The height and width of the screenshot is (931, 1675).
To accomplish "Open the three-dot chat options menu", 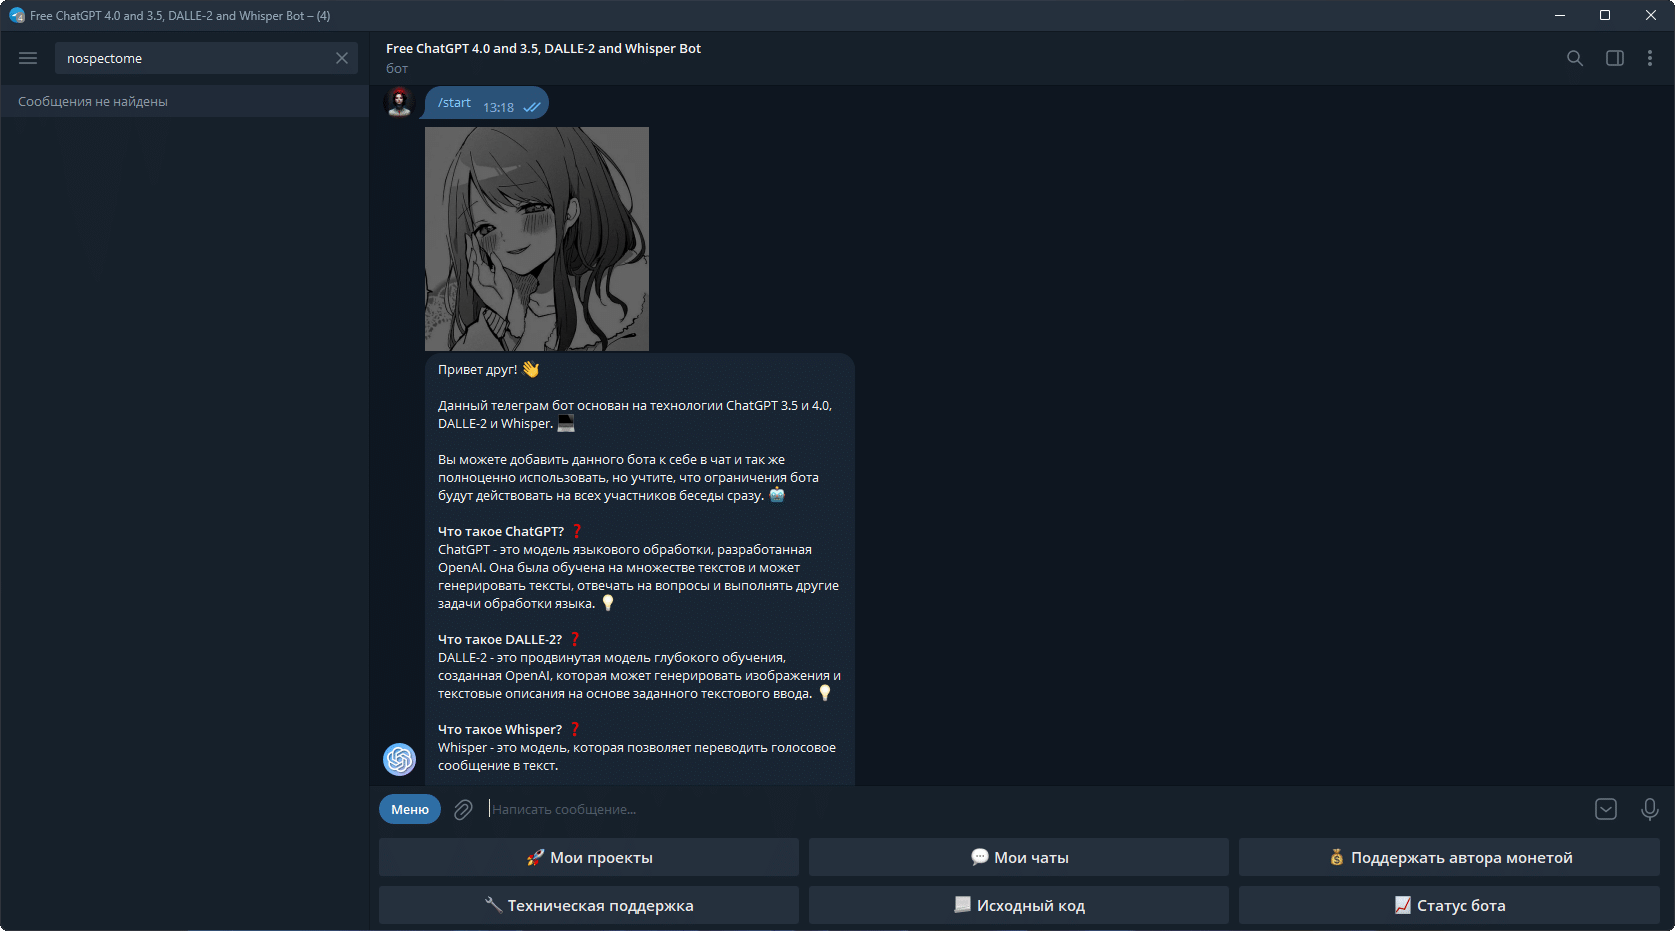I will coord(1650,58).
